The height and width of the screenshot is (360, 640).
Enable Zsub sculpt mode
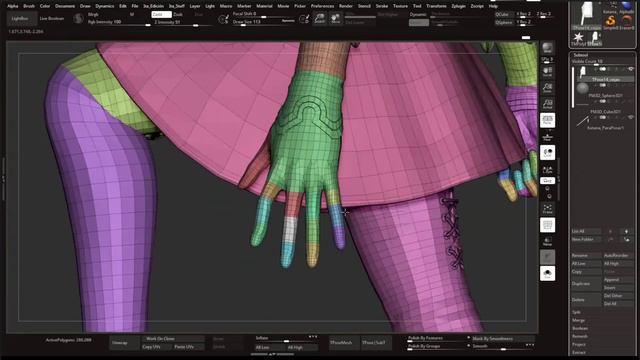coord(178,14)
